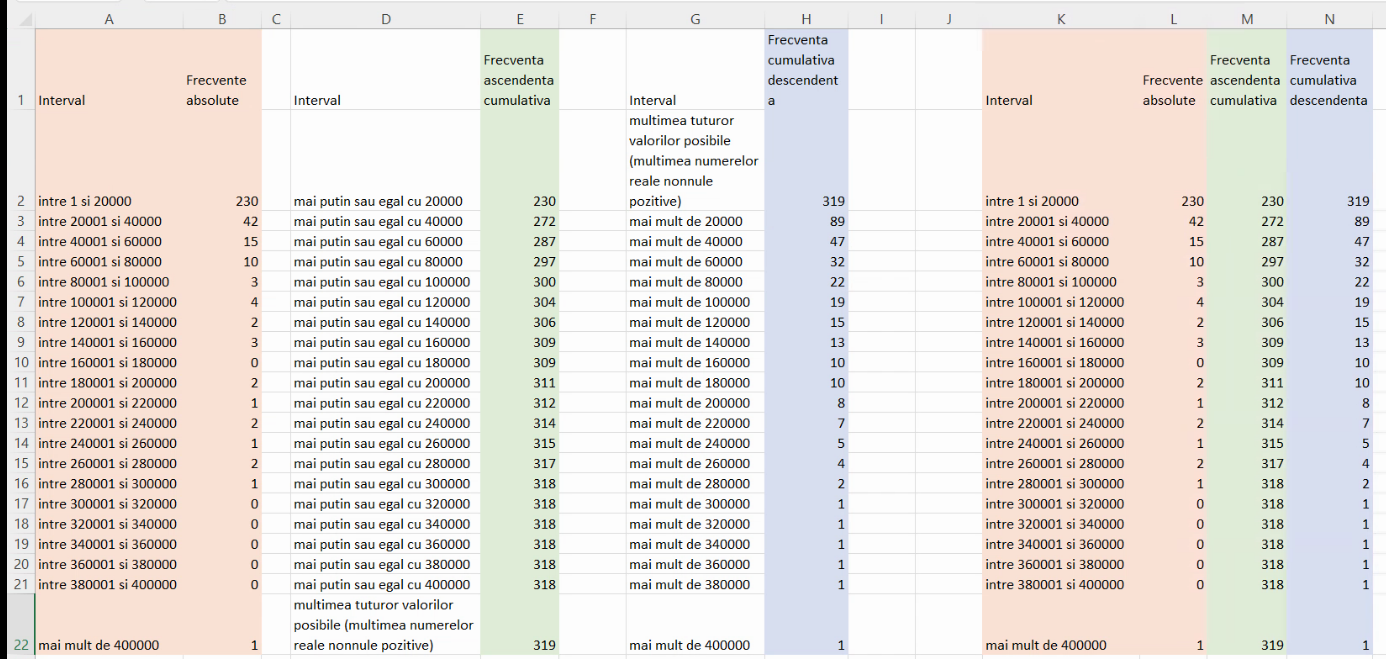Select row 1 header

coord(20,100)
